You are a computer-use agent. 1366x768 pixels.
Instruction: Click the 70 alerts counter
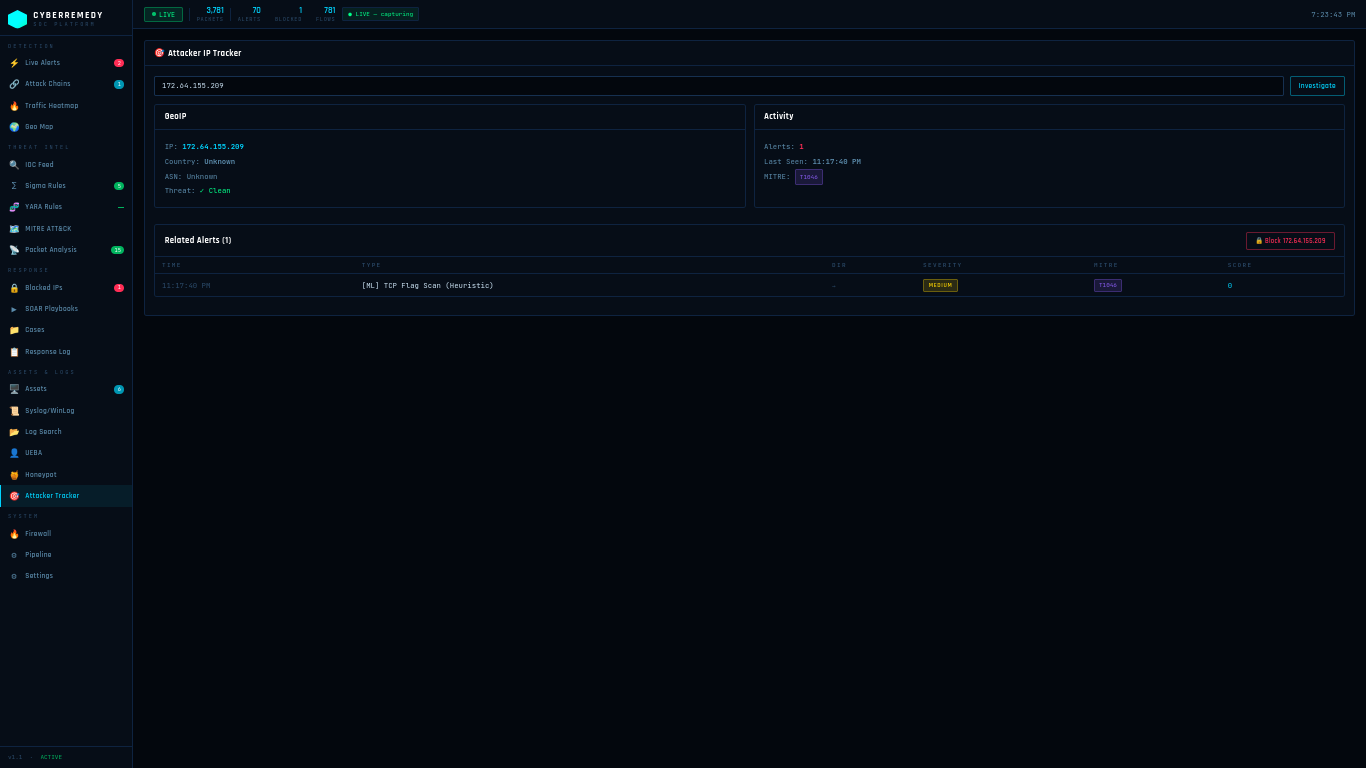coord(250,14)
